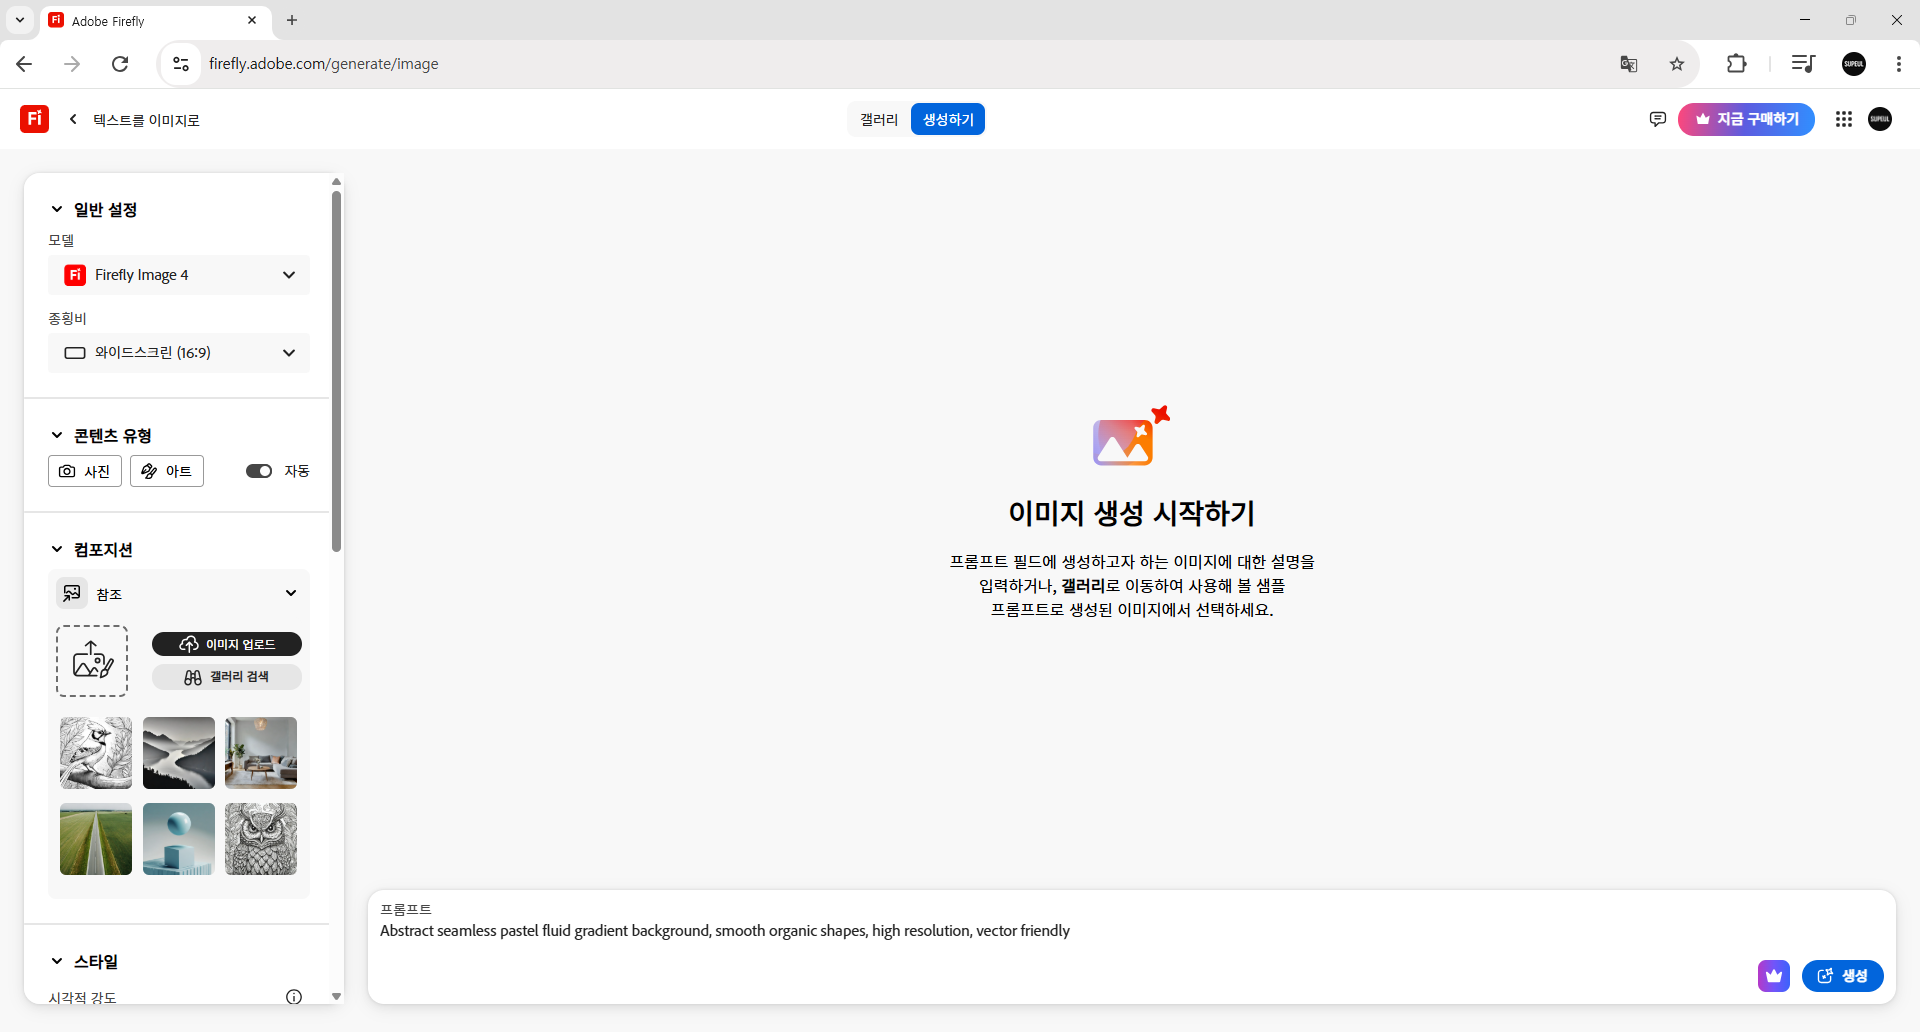Click the Adobe Firefly Fi logo
Viewport: 1920px width, 1032px height.
pos(34,119)
